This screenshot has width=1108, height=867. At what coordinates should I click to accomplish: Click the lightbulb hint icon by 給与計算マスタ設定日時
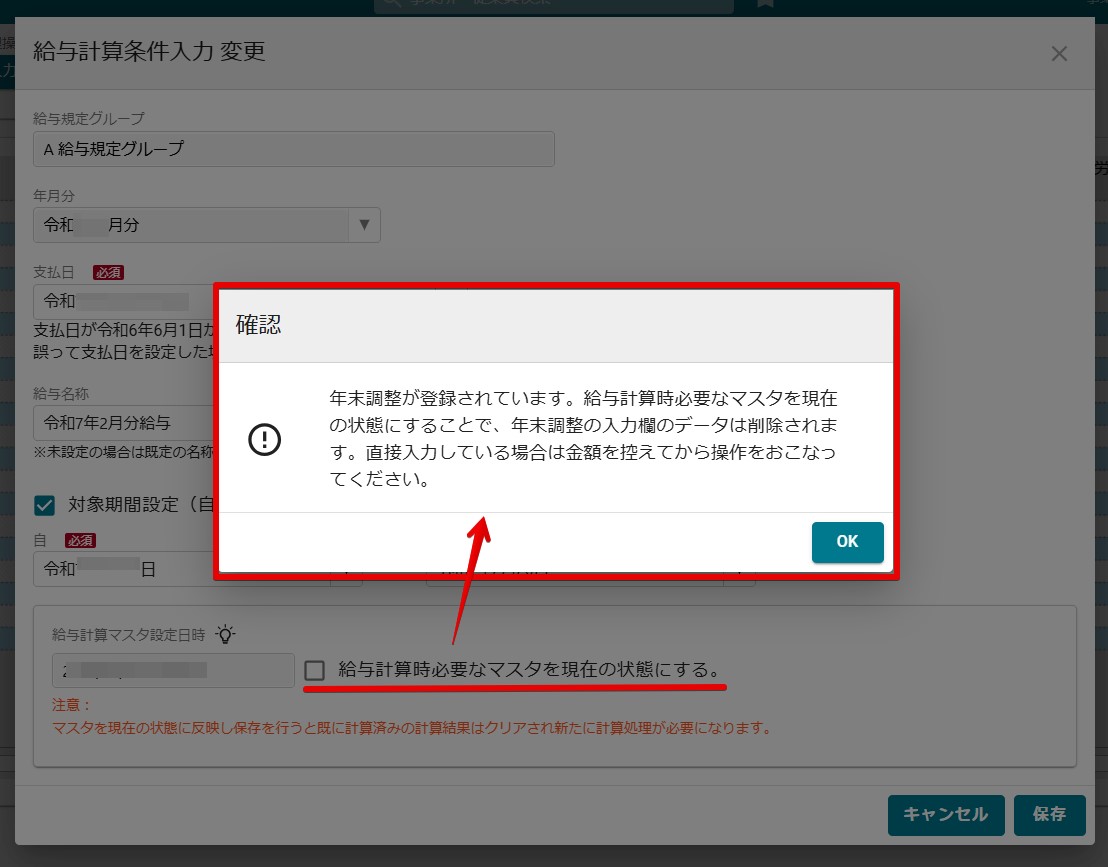click(225, 634)
